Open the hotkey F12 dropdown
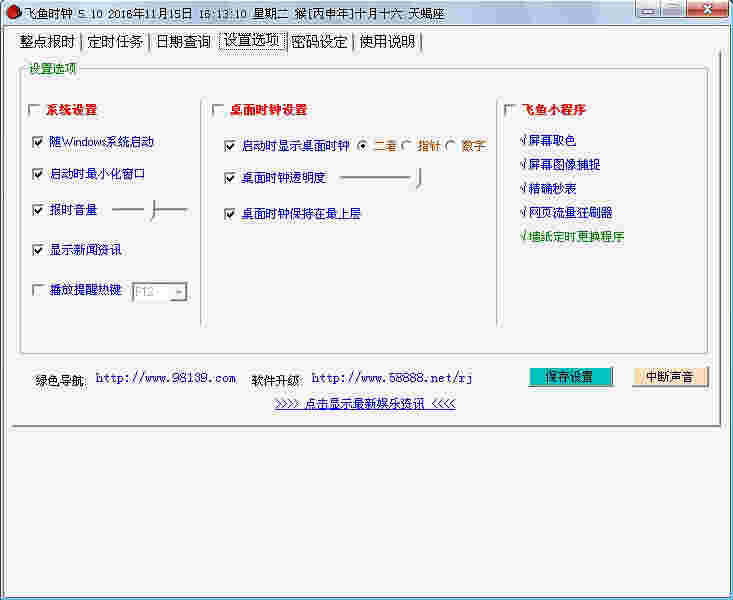 179,292
